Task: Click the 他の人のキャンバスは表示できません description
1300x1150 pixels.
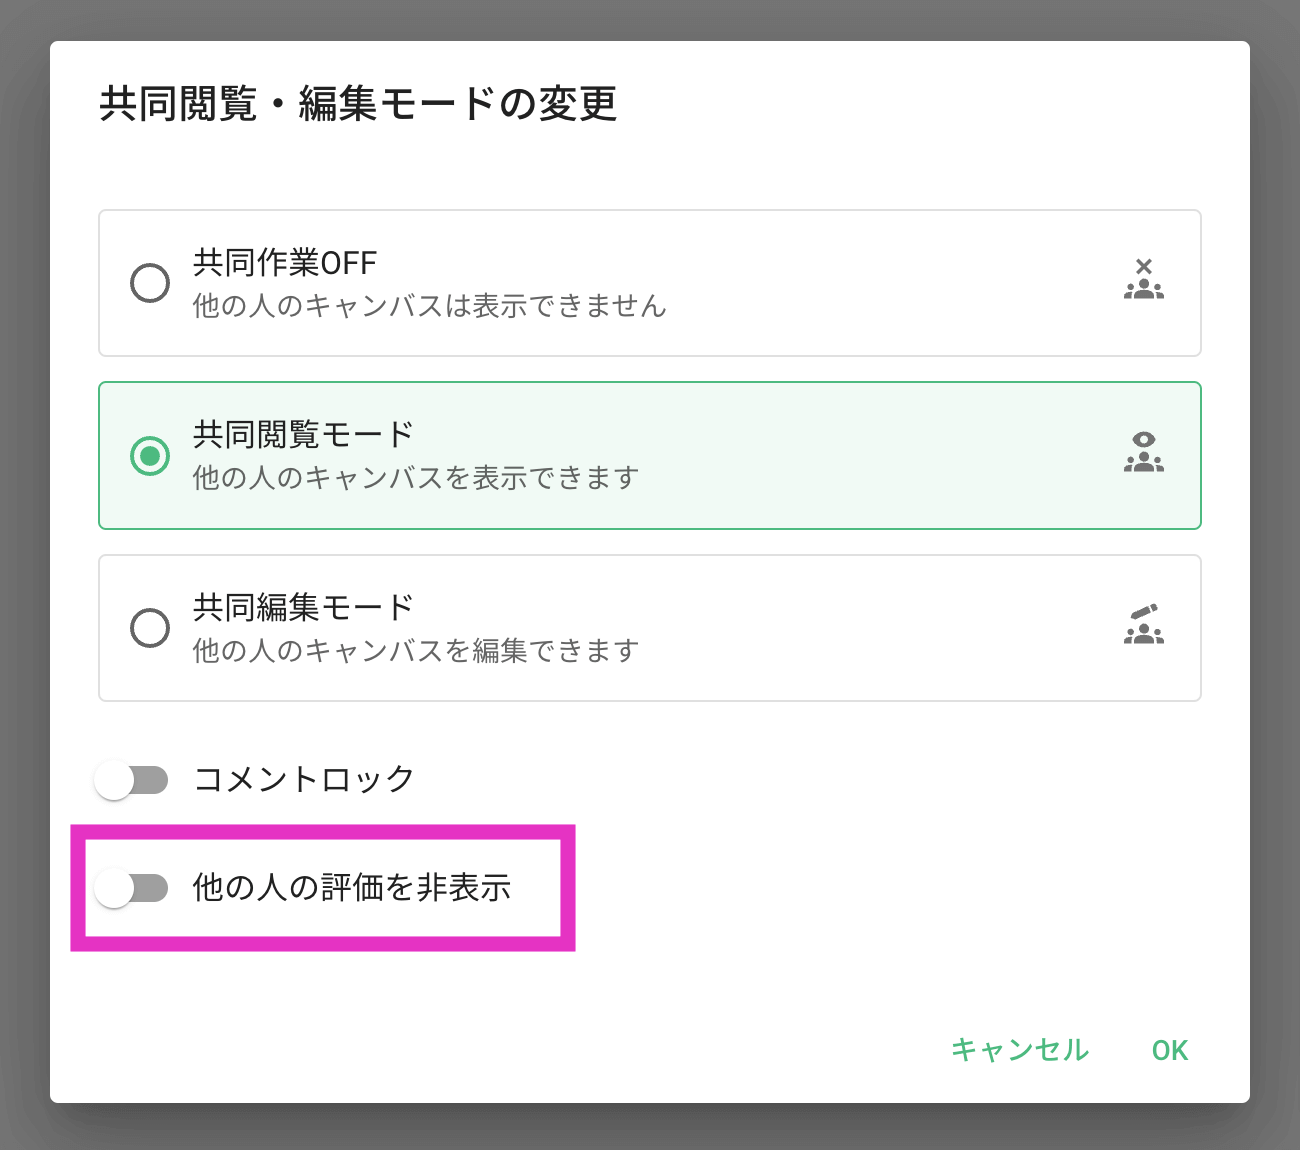Action: coord(429,306)
